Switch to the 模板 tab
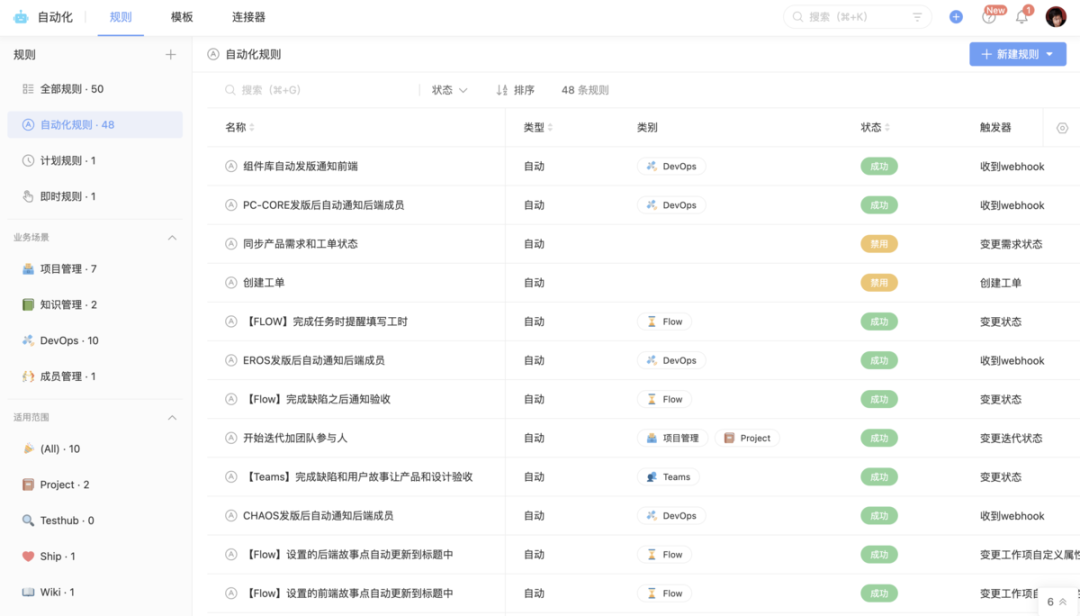The height and width of the screenshot is (616, 1080). pyautogui.click(x=182, y=17)
